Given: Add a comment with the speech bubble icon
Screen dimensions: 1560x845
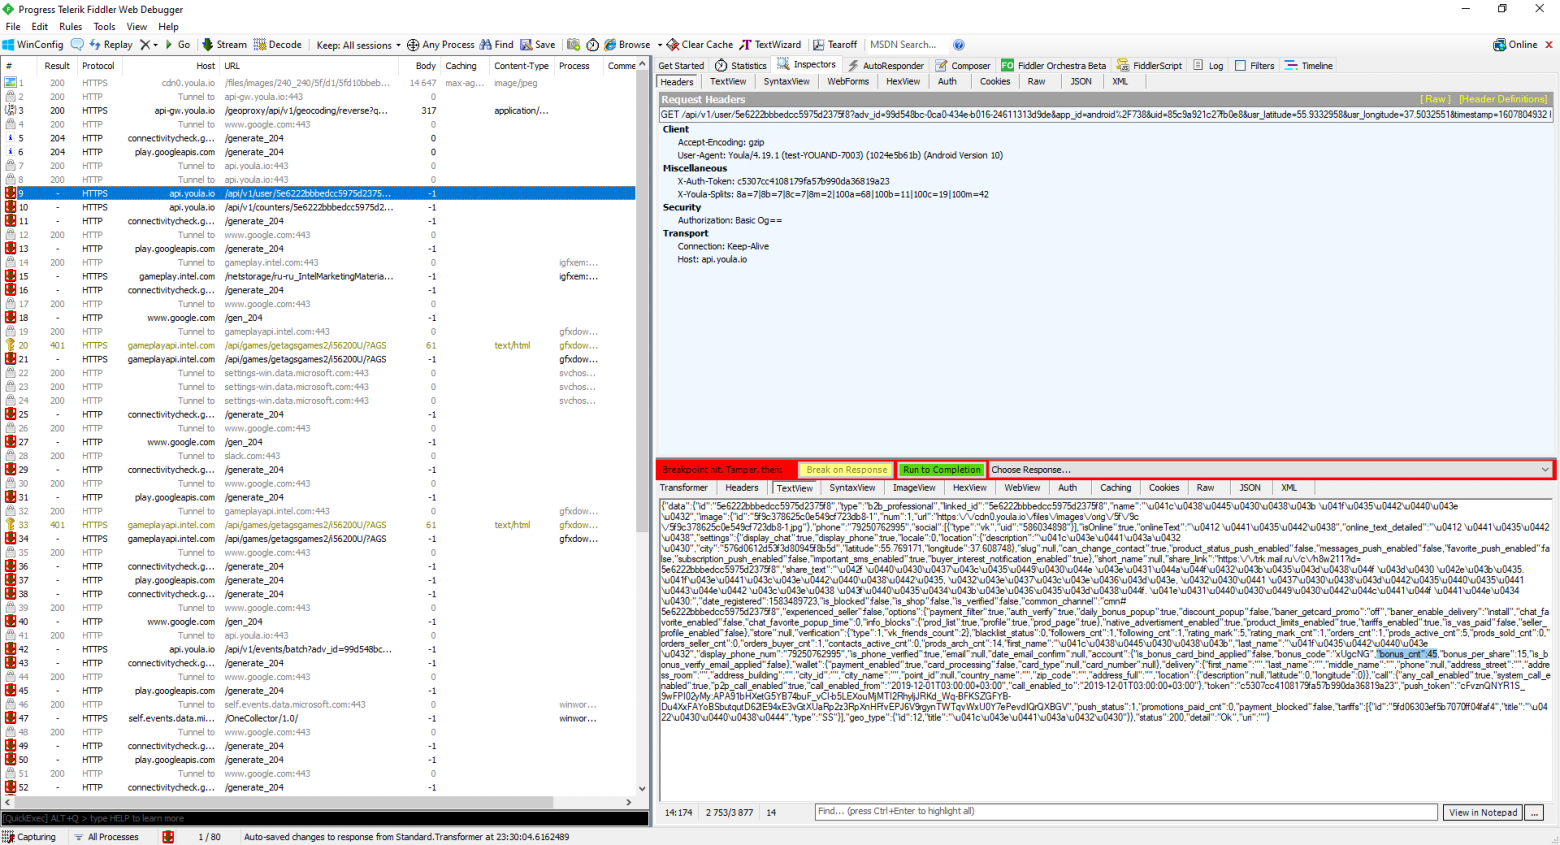Looking at the screenshot, I should click(x=77, y=45).
